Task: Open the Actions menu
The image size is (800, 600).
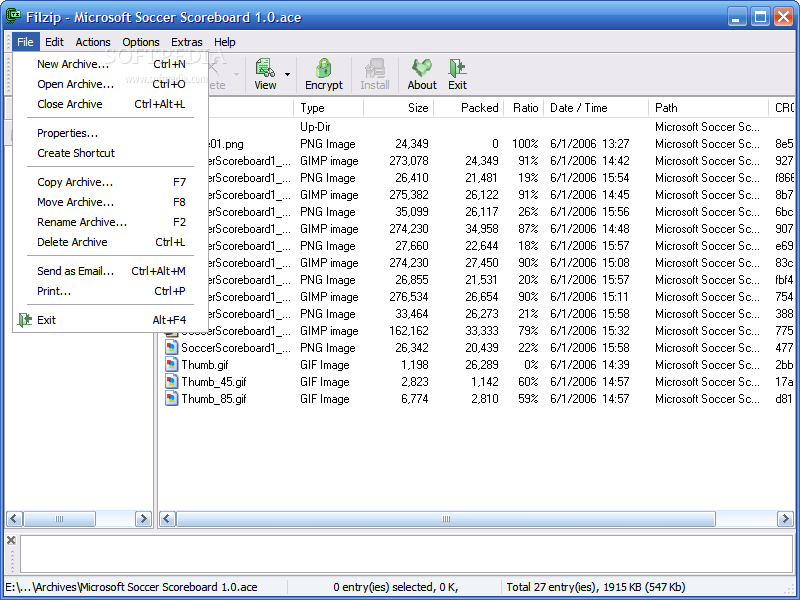Action: coord(93,42)
